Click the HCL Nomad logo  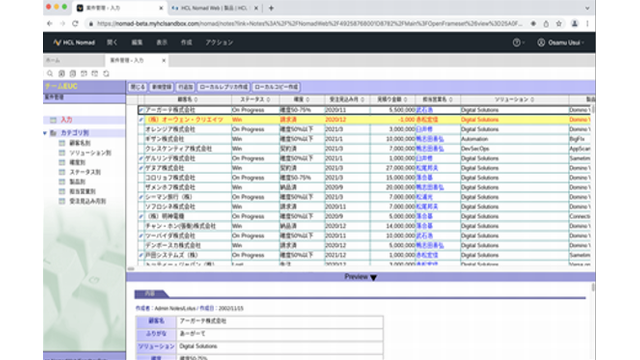74,42
